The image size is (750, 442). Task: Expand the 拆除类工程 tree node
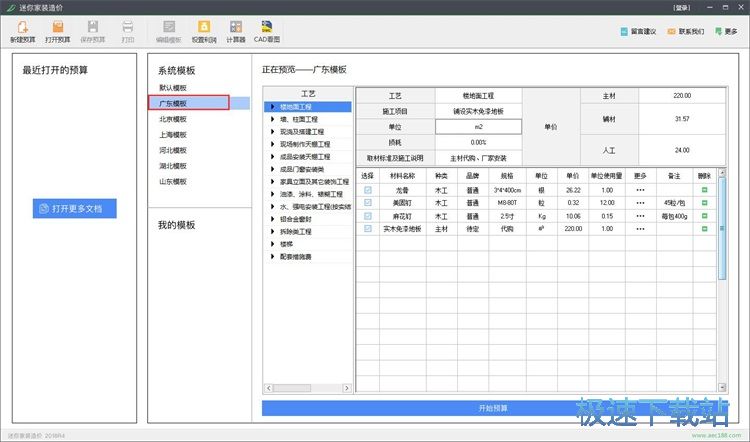coord(273,231)
